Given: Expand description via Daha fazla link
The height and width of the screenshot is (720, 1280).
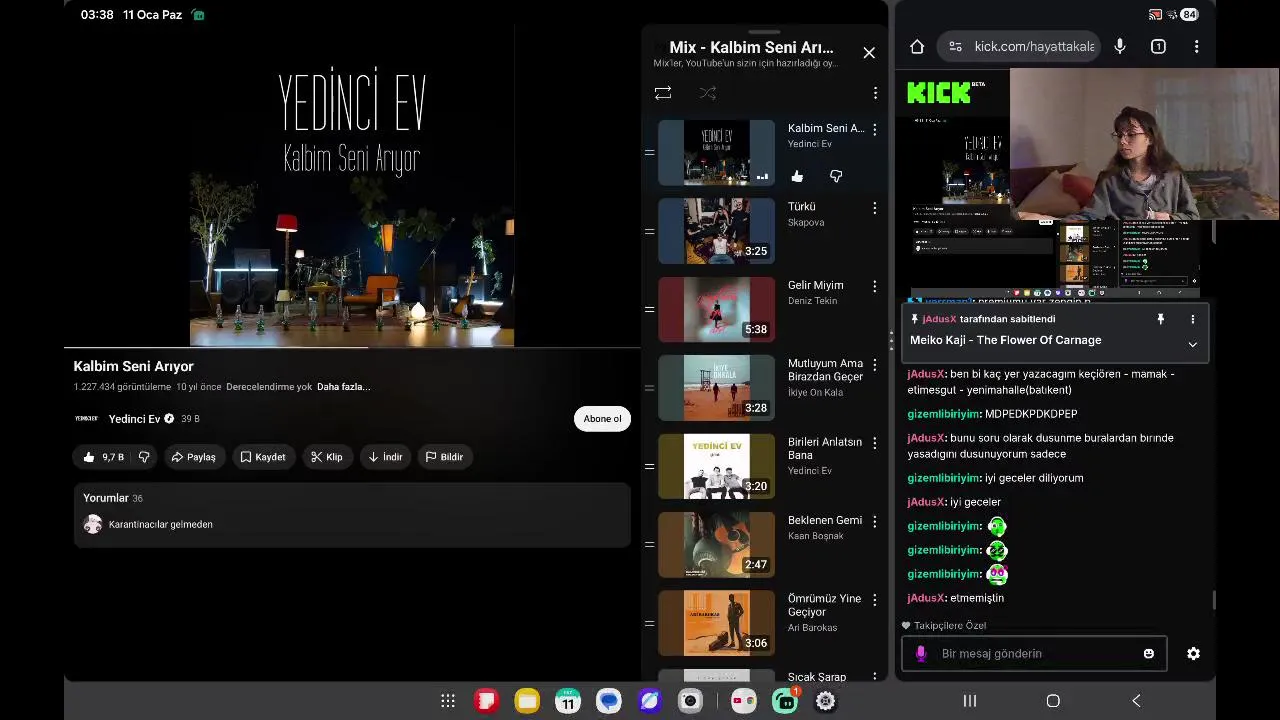Looking at the screenshot, I should [343, 387].
